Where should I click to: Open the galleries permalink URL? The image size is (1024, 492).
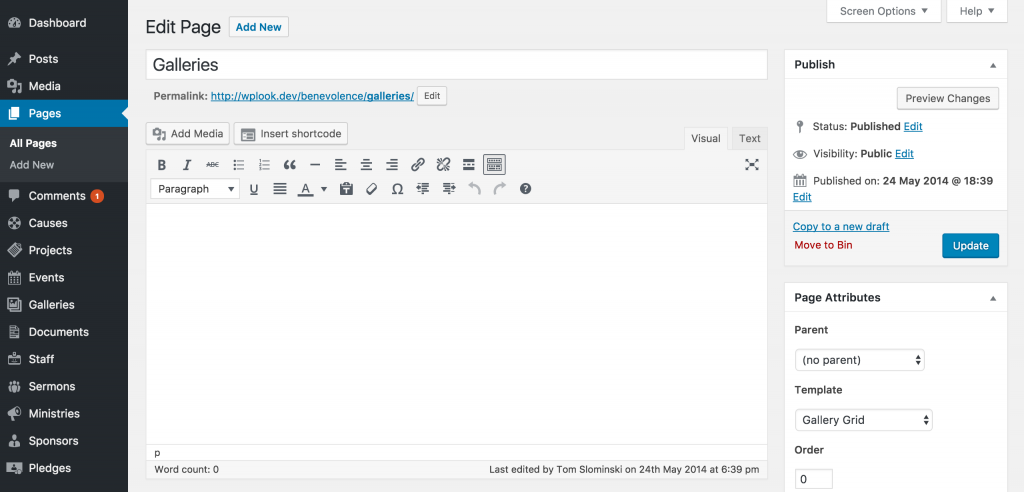click(x=312, y=96)
